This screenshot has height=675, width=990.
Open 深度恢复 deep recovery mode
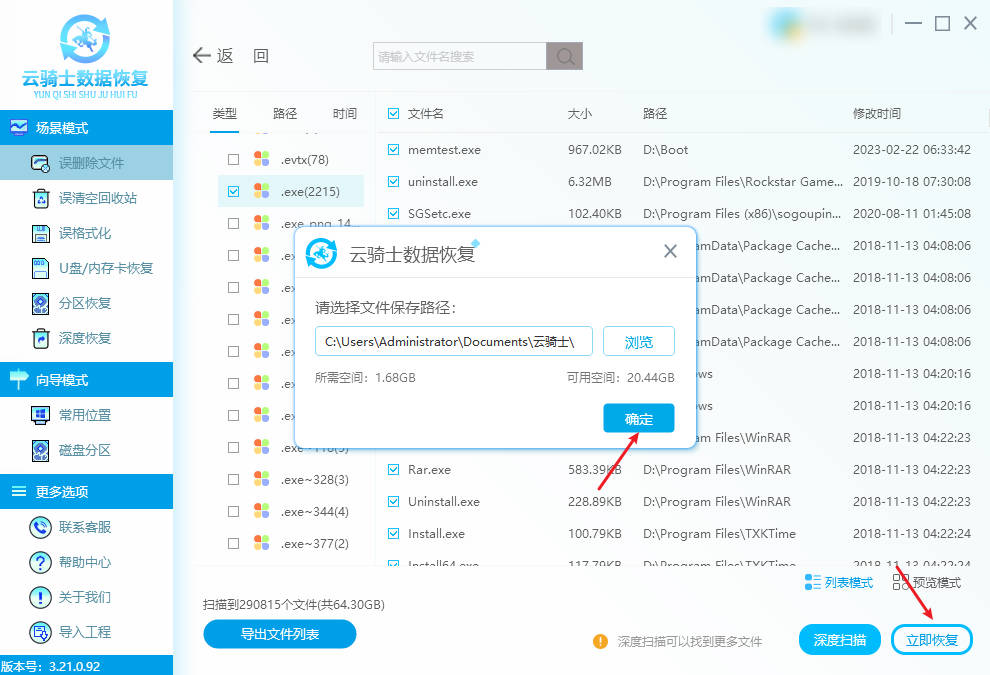point(41,338)
